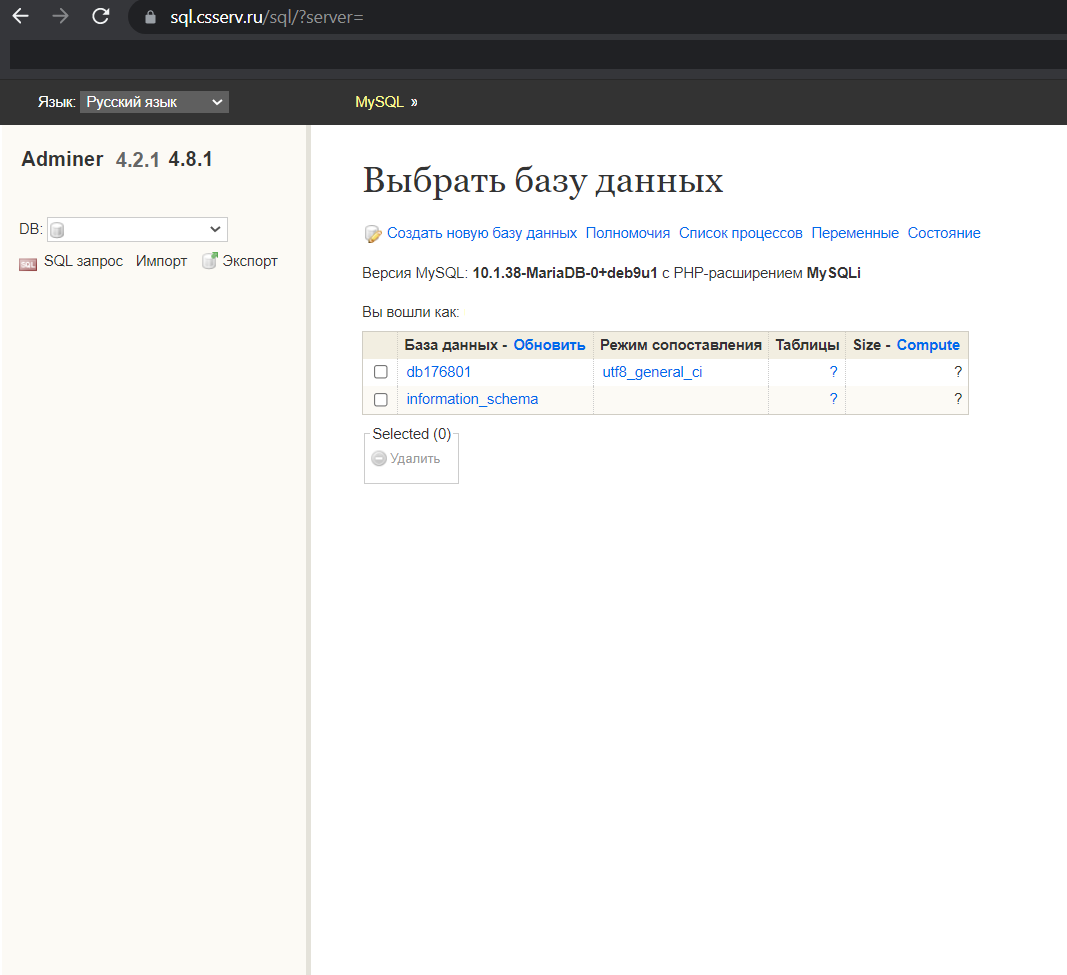1067x975 pixels.
Task: Tick the information_schema checkbox
Action: [380, 399]
